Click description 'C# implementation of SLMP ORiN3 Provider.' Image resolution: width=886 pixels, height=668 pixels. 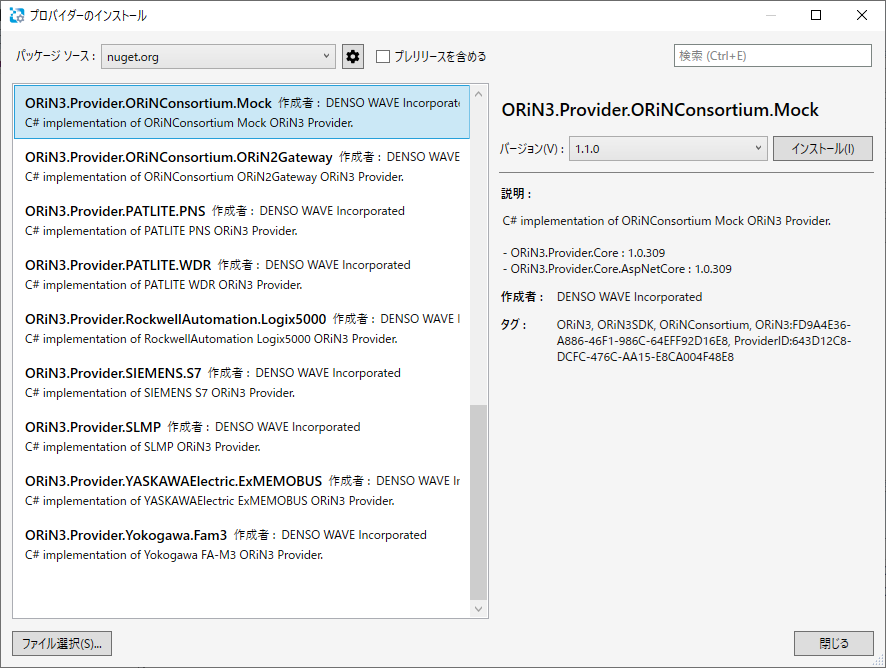(x=143, y=447)
